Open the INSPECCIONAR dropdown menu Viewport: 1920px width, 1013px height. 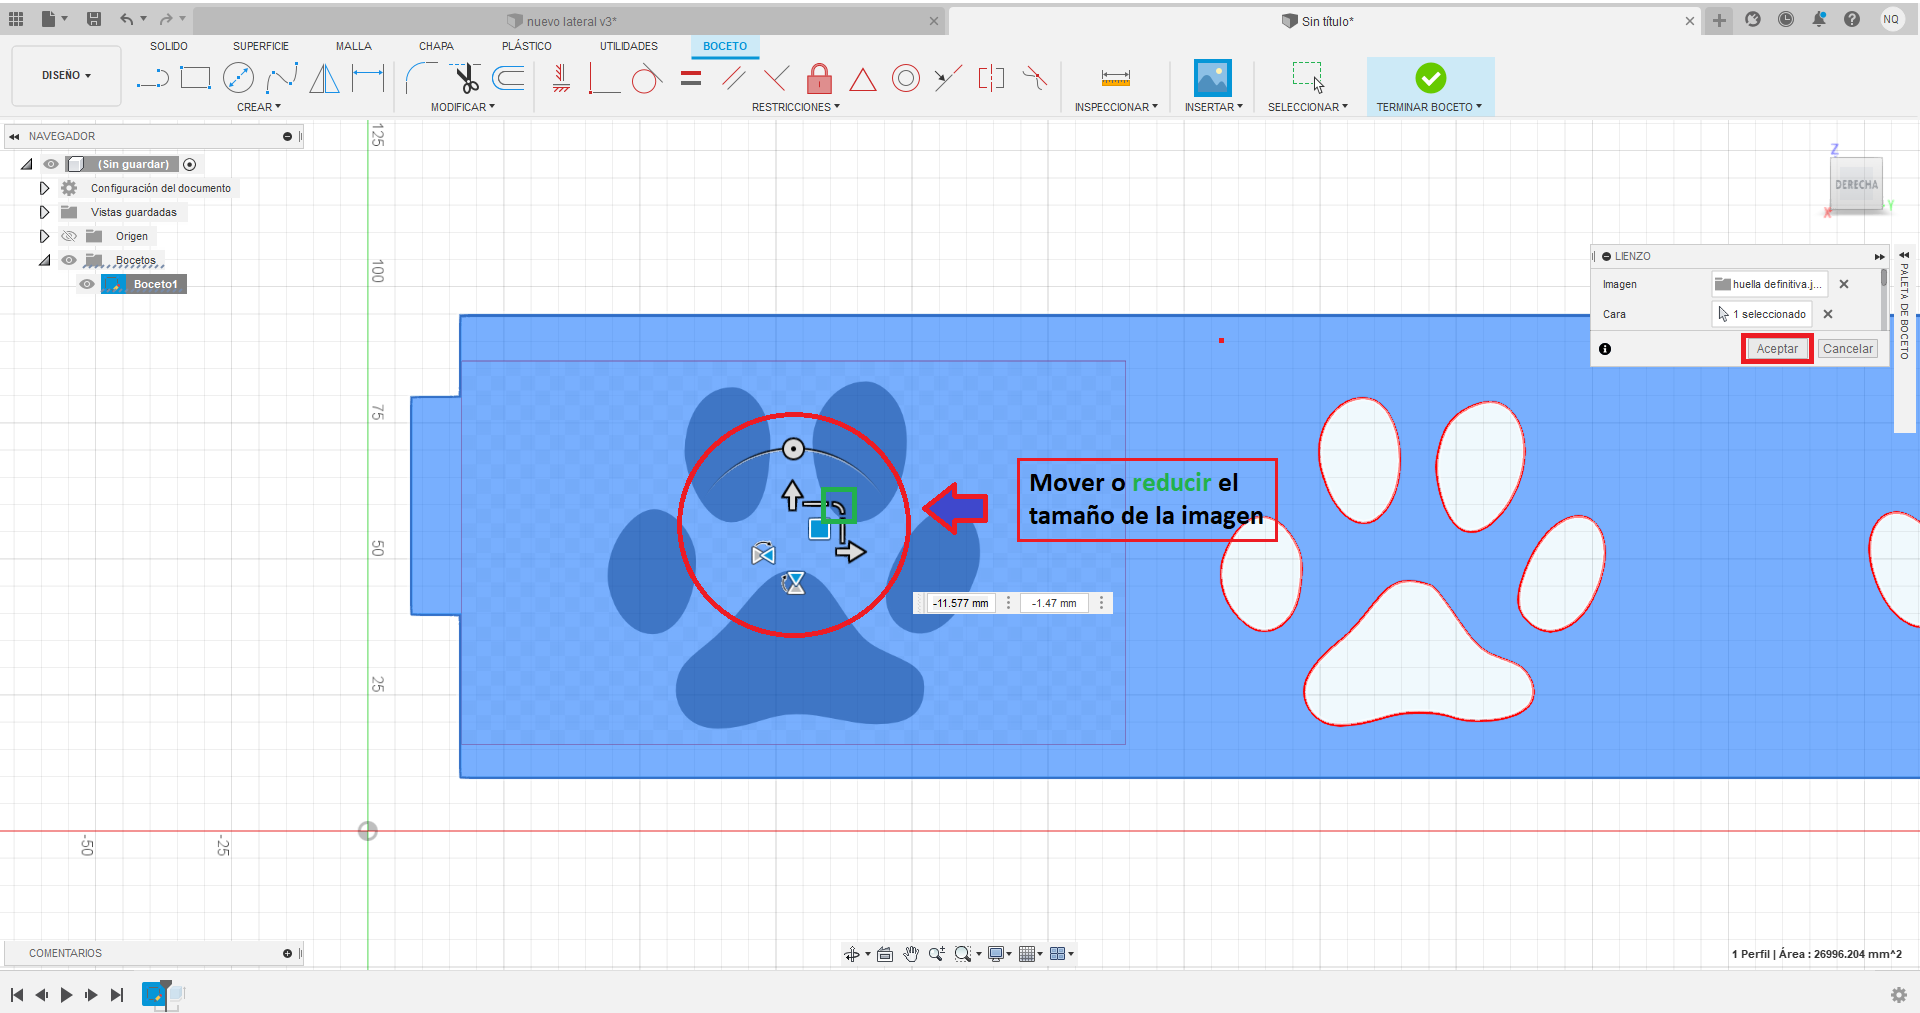[x=1116, y=107]
